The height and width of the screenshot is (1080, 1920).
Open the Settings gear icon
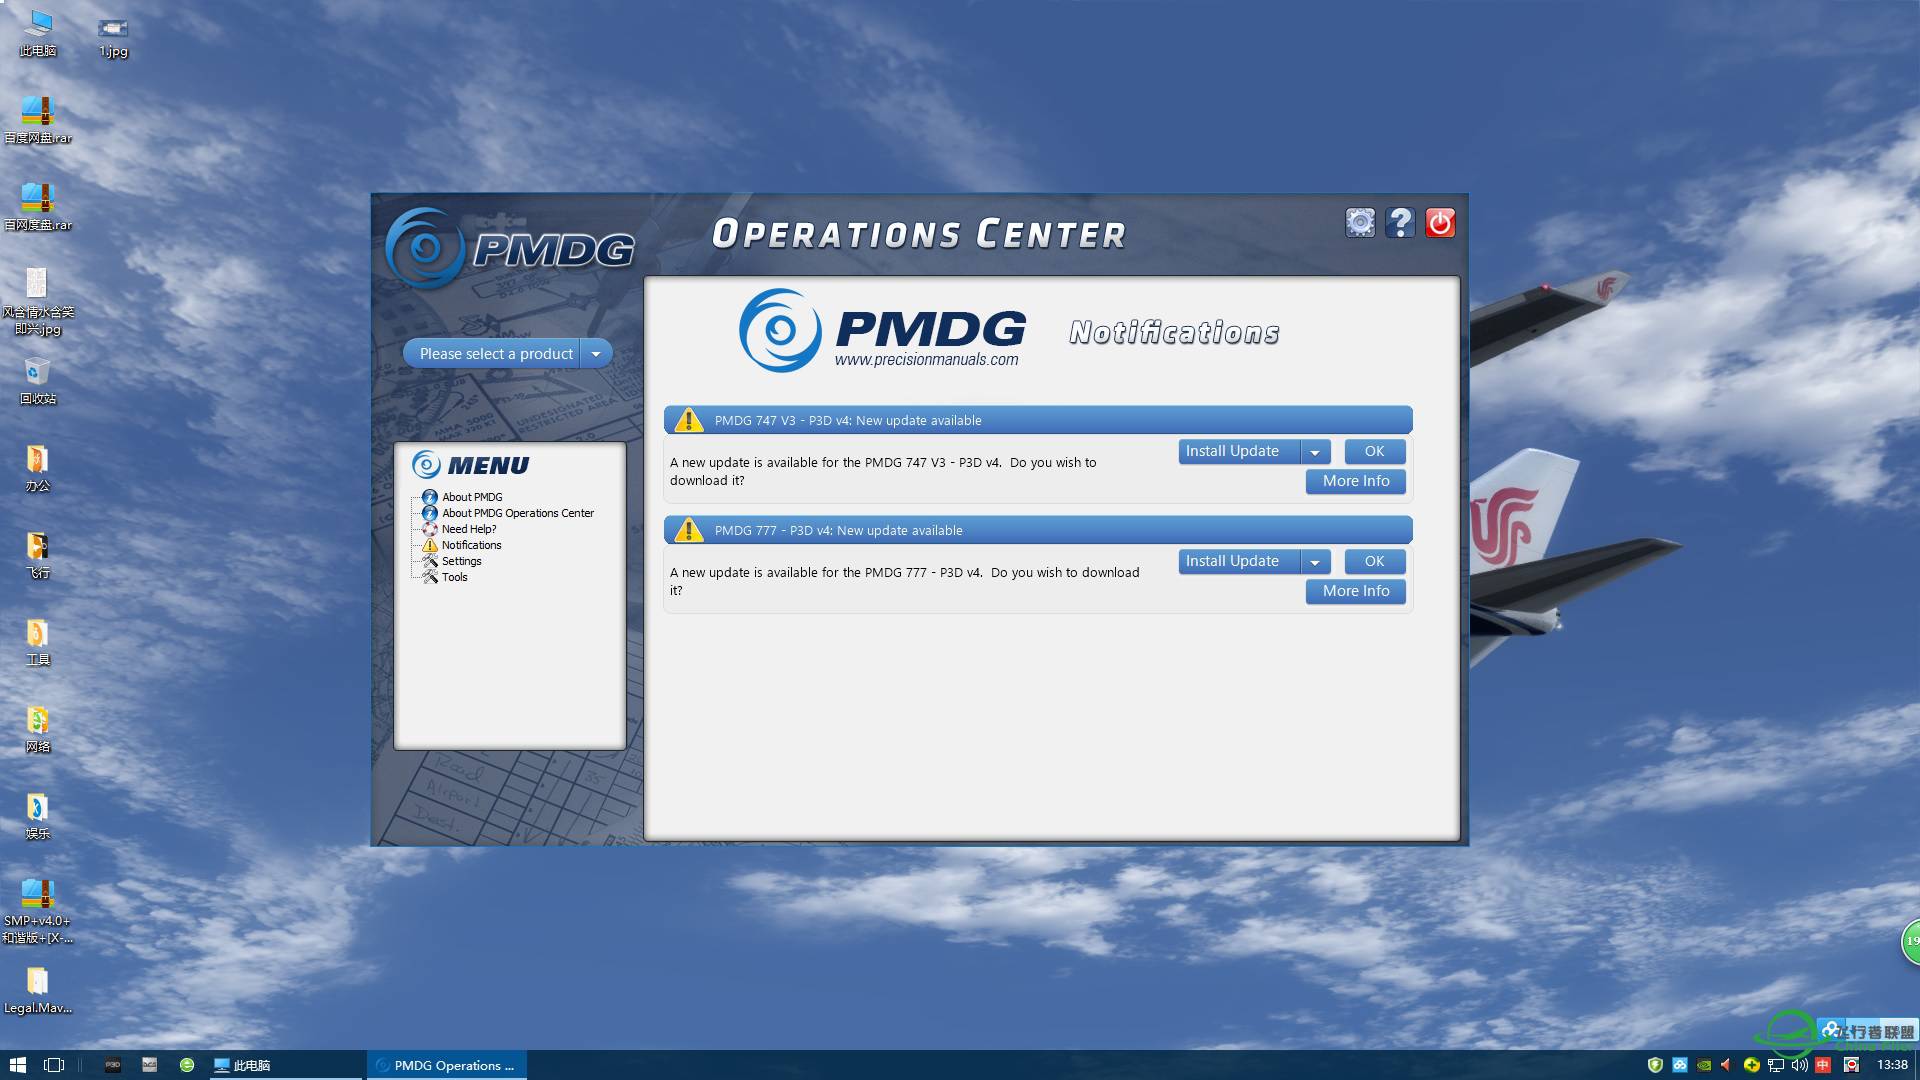1361,220
